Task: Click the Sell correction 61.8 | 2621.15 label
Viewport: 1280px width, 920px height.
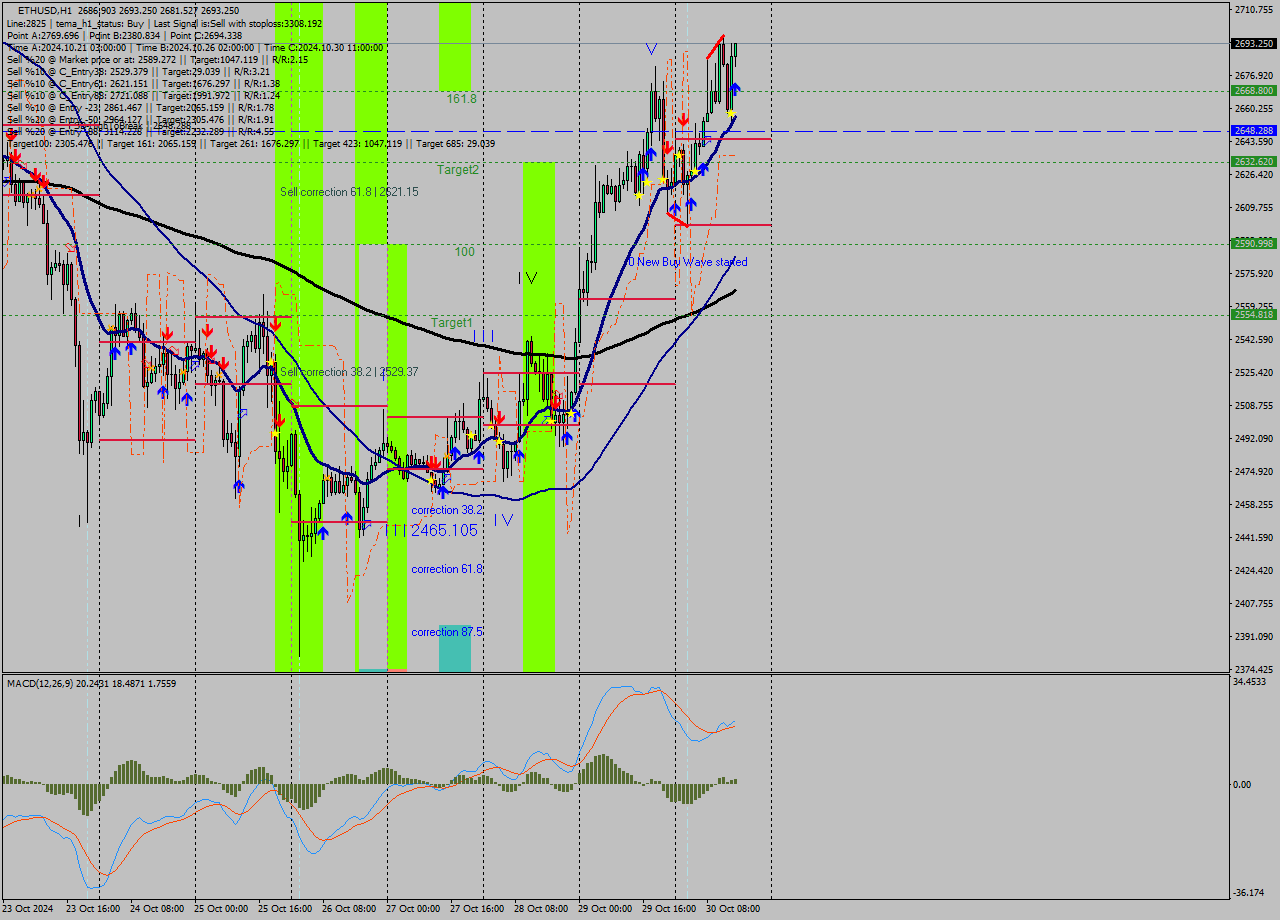Action: (349, 192)
